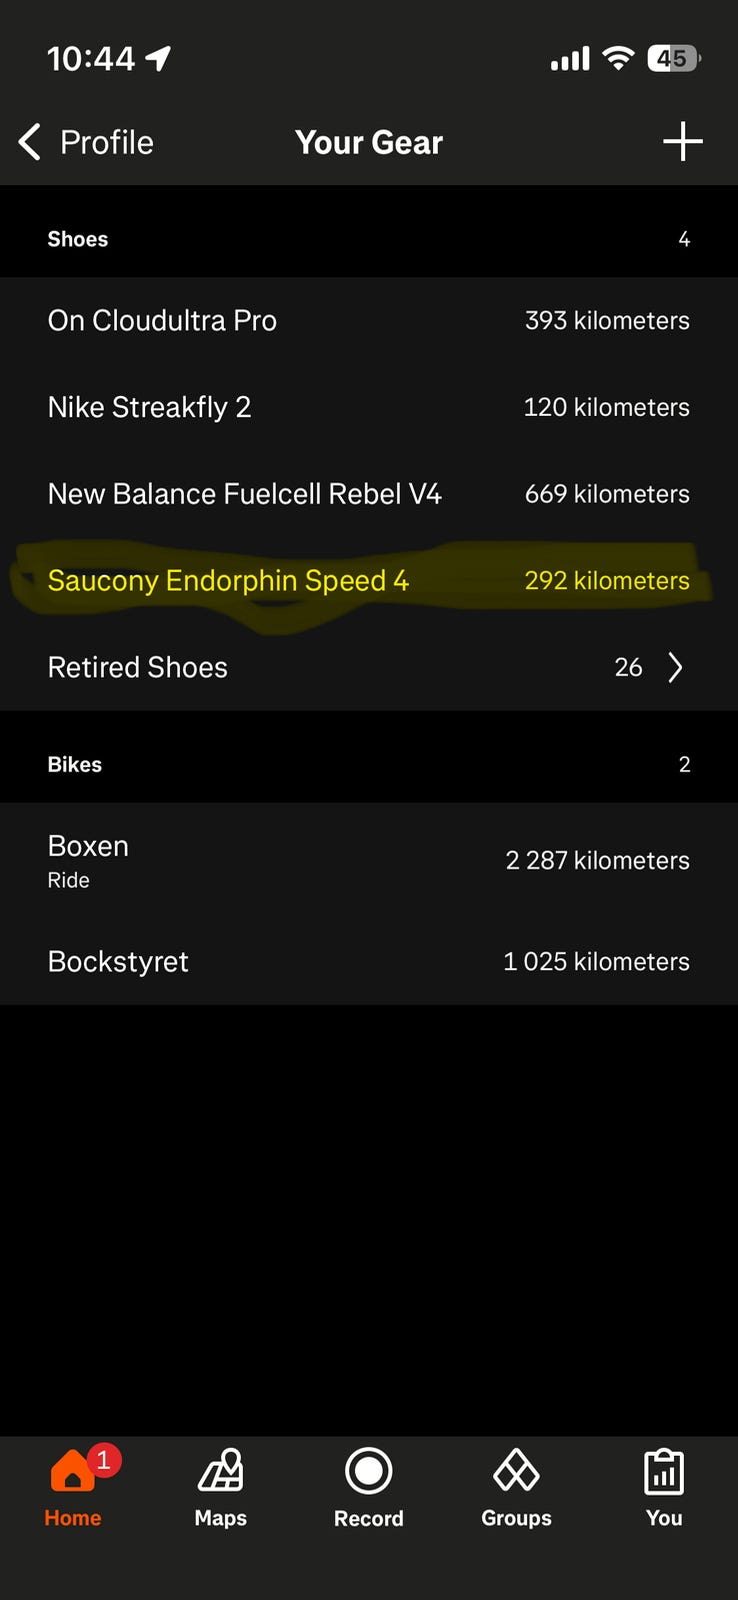This screenshot has height=1600, width=738.
Task: Expand Retired Shoes chevron arrow
Action: pyautogui.click(x=676, y=667)
